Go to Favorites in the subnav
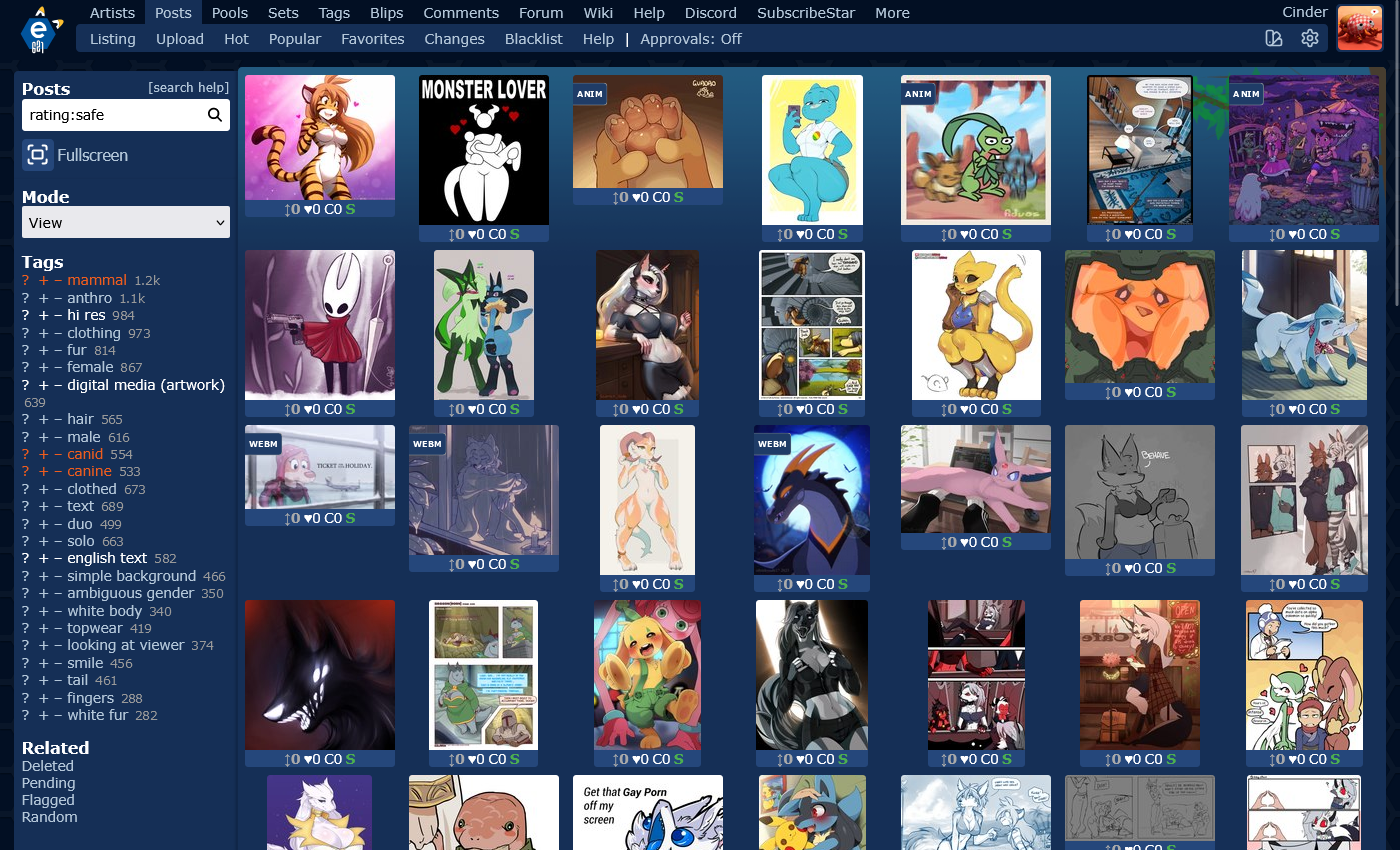 coord(373,39)
